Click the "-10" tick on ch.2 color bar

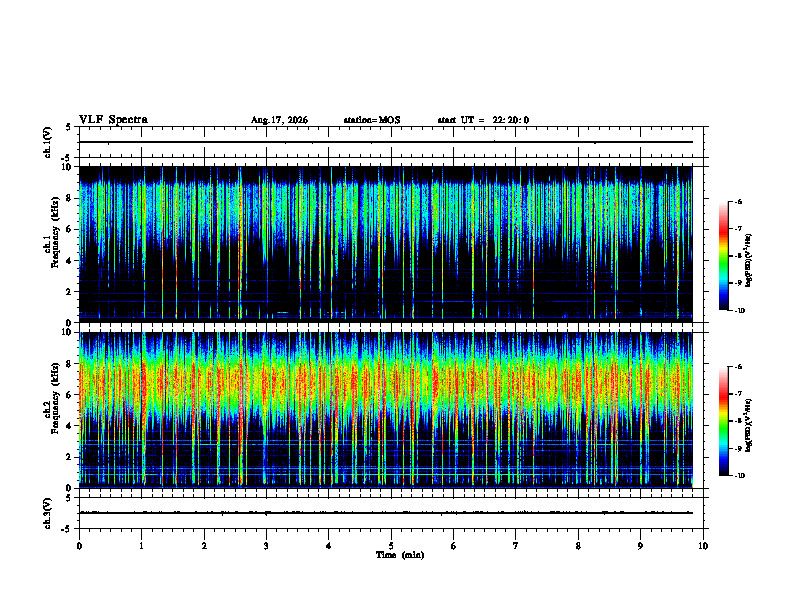(x=739, y=476)
